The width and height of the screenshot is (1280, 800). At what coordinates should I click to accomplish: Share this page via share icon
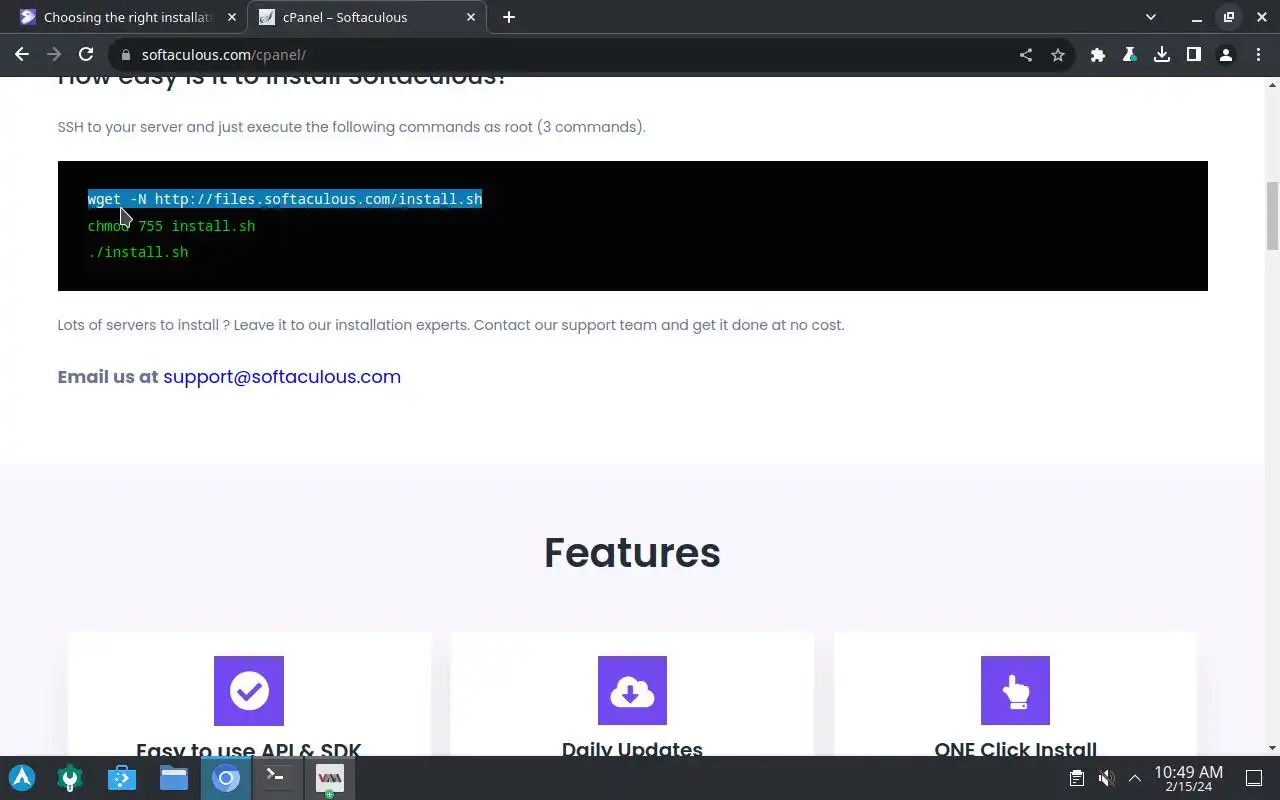(1026, 55)
